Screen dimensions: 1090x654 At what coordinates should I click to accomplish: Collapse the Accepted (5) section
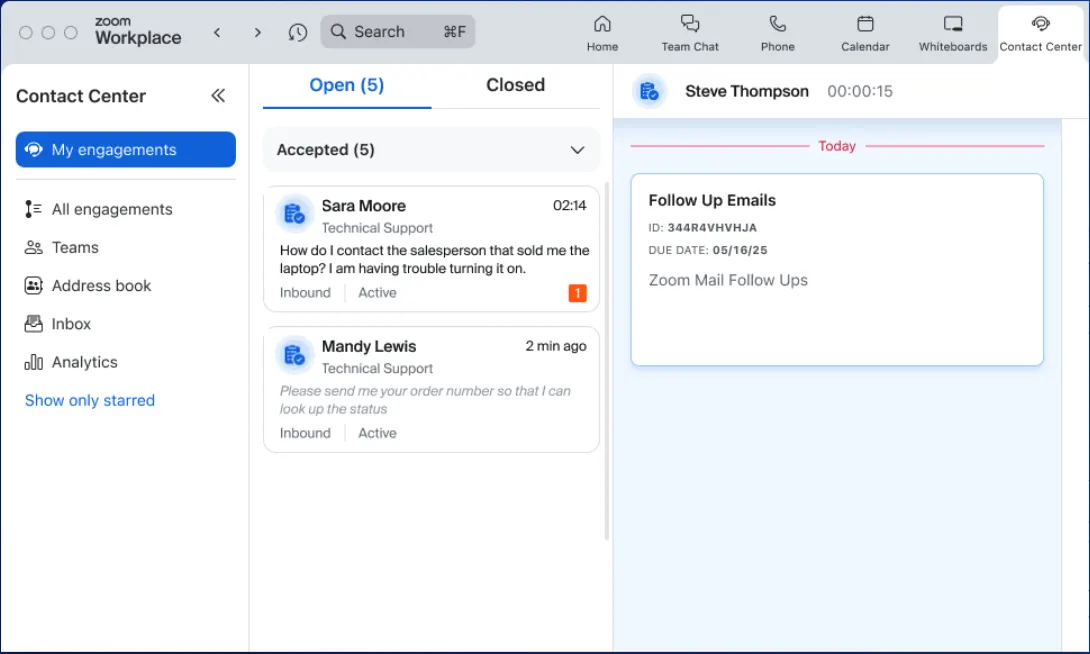click(x=577, y=150)
